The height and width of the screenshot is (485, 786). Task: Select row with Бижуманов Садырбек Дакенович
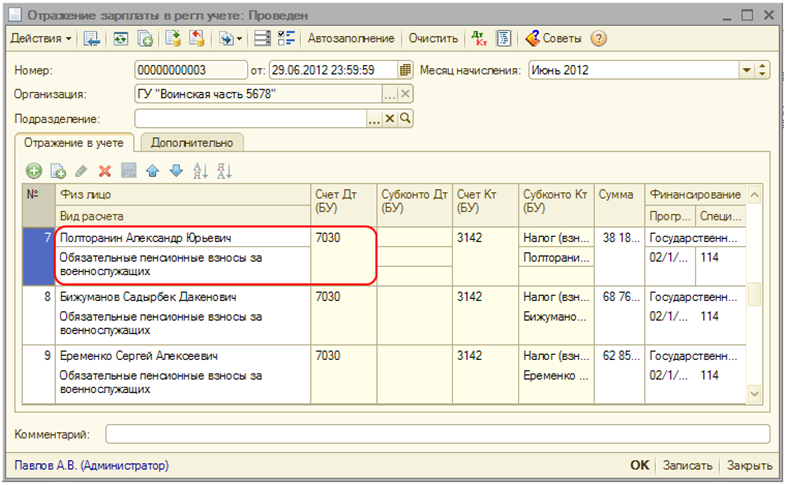[148, 298]
